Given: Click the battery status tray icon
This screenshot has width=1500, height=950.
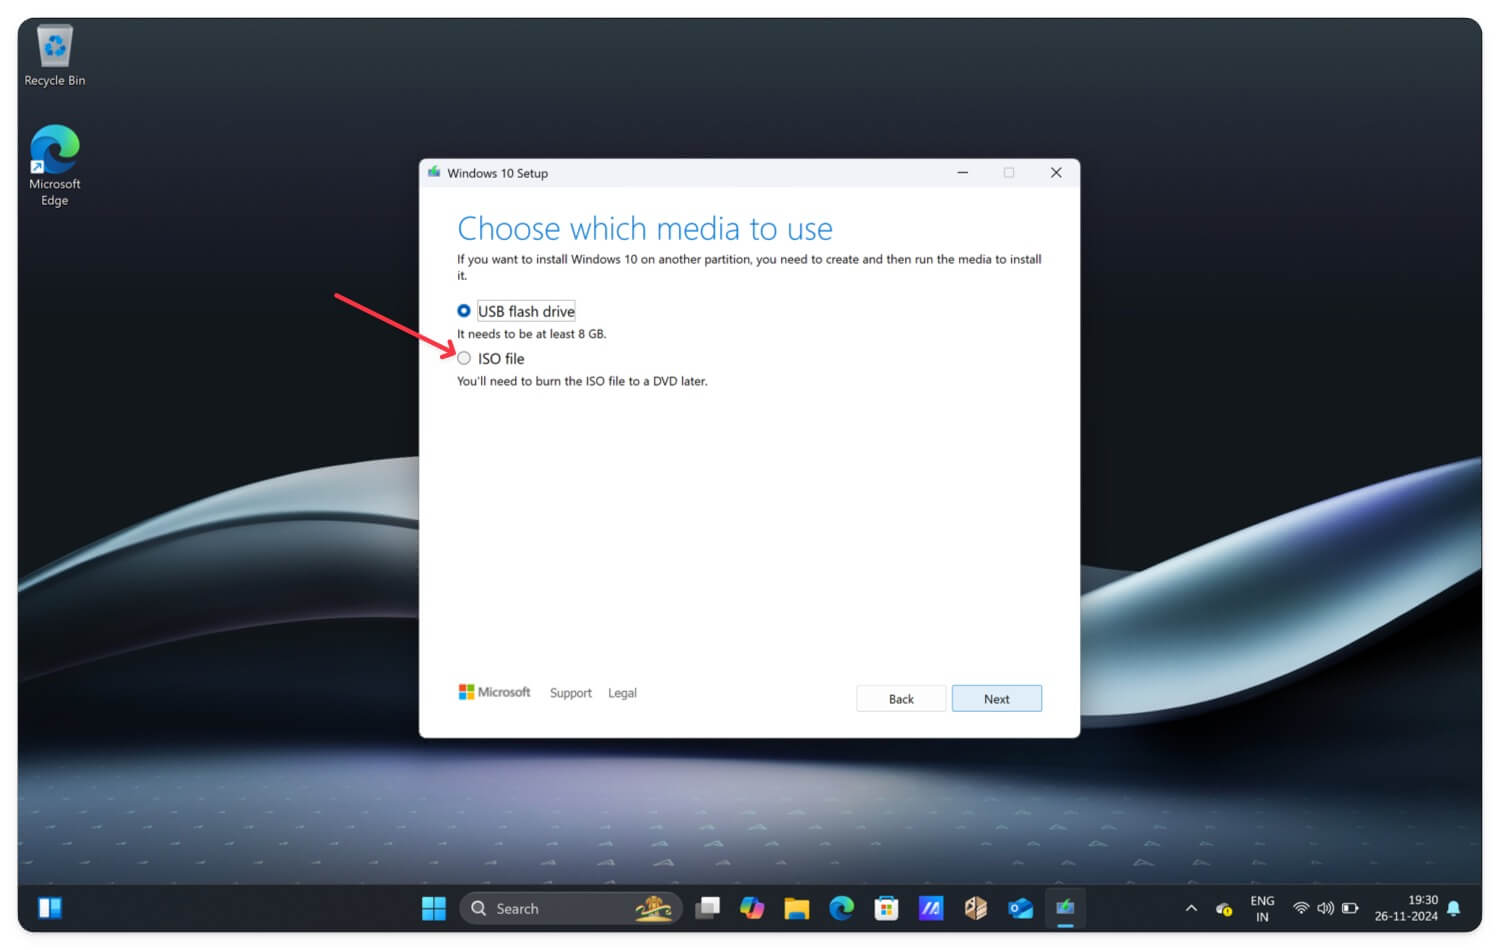Looking at the screenshot, I should pos(1350,908).
